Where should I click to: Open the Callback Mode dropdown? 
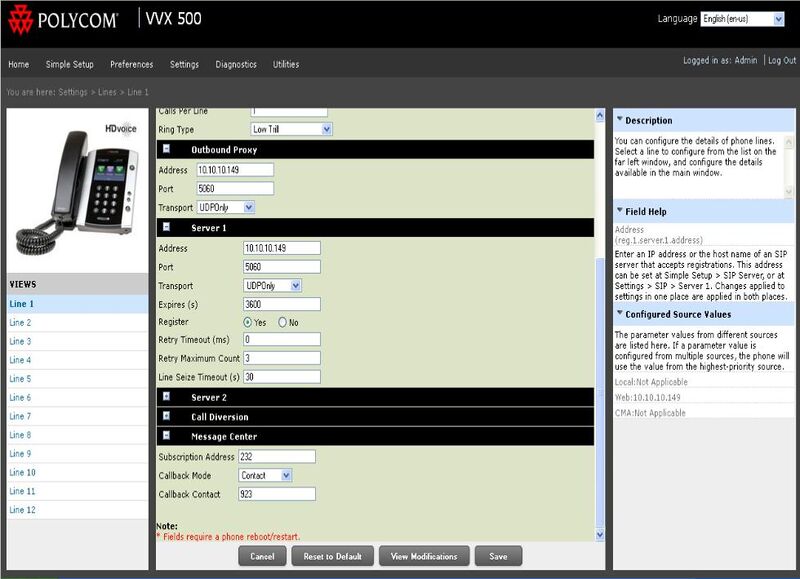coord(265,475)
